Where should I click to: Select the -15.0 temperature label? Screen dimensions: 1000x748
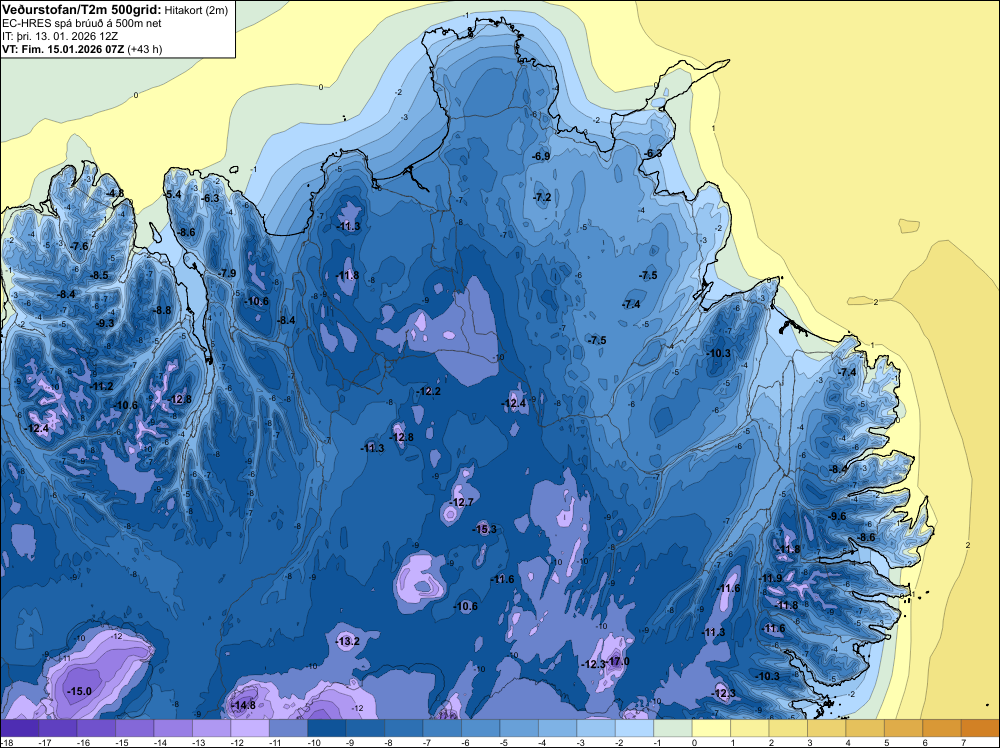[80, 691]
